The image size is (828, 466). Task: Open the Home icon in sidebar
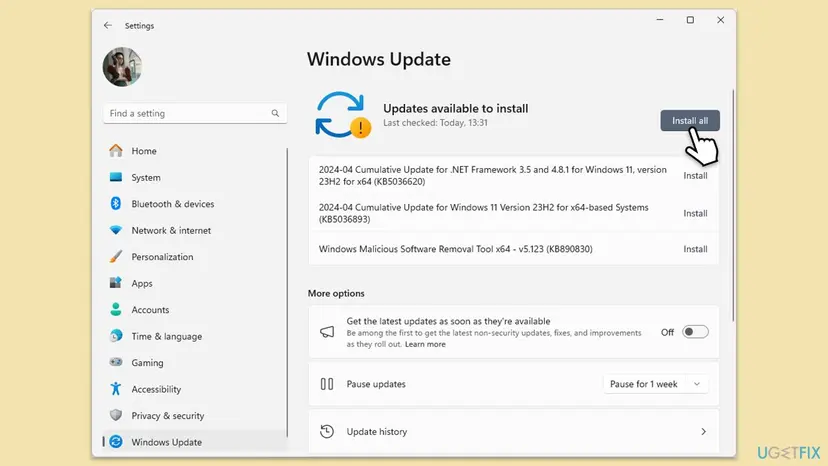coord(116,151)
